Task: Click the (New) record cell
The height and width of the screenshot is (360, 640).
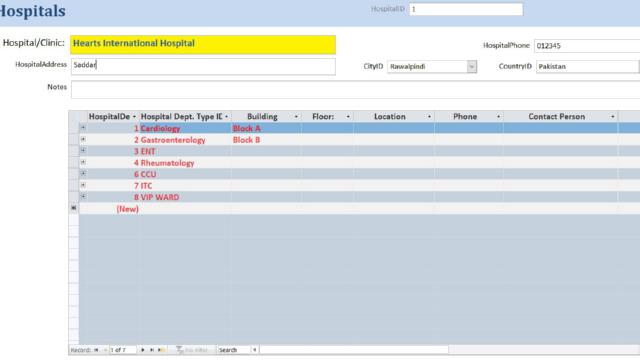Action: click(x=113, y=209)
